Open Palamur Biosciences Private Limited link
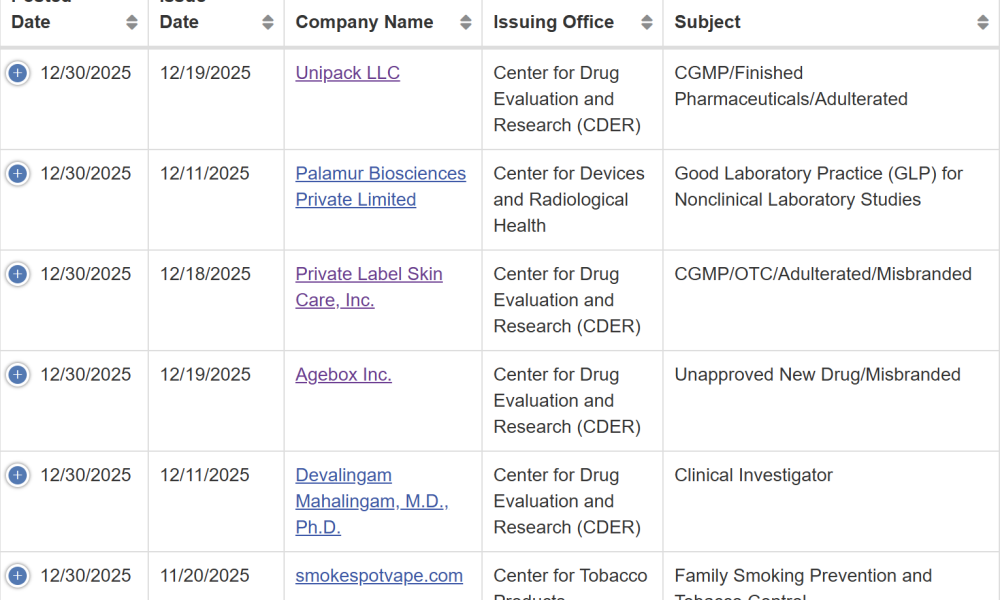Image resolution: width=1000 pixels, height=600 pixels. (381, 186)
